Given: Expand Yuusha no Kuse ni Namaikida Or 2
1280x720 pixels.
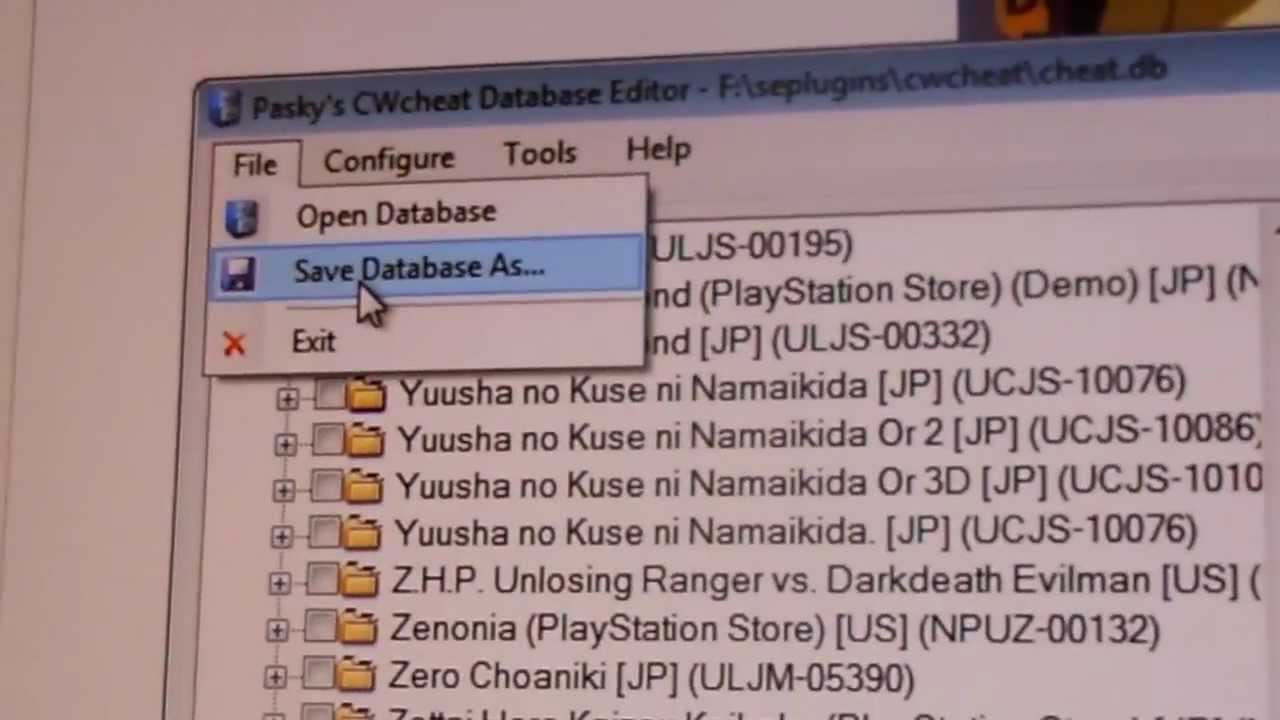Looking at the screenshot, I should [x=285, y=443].
